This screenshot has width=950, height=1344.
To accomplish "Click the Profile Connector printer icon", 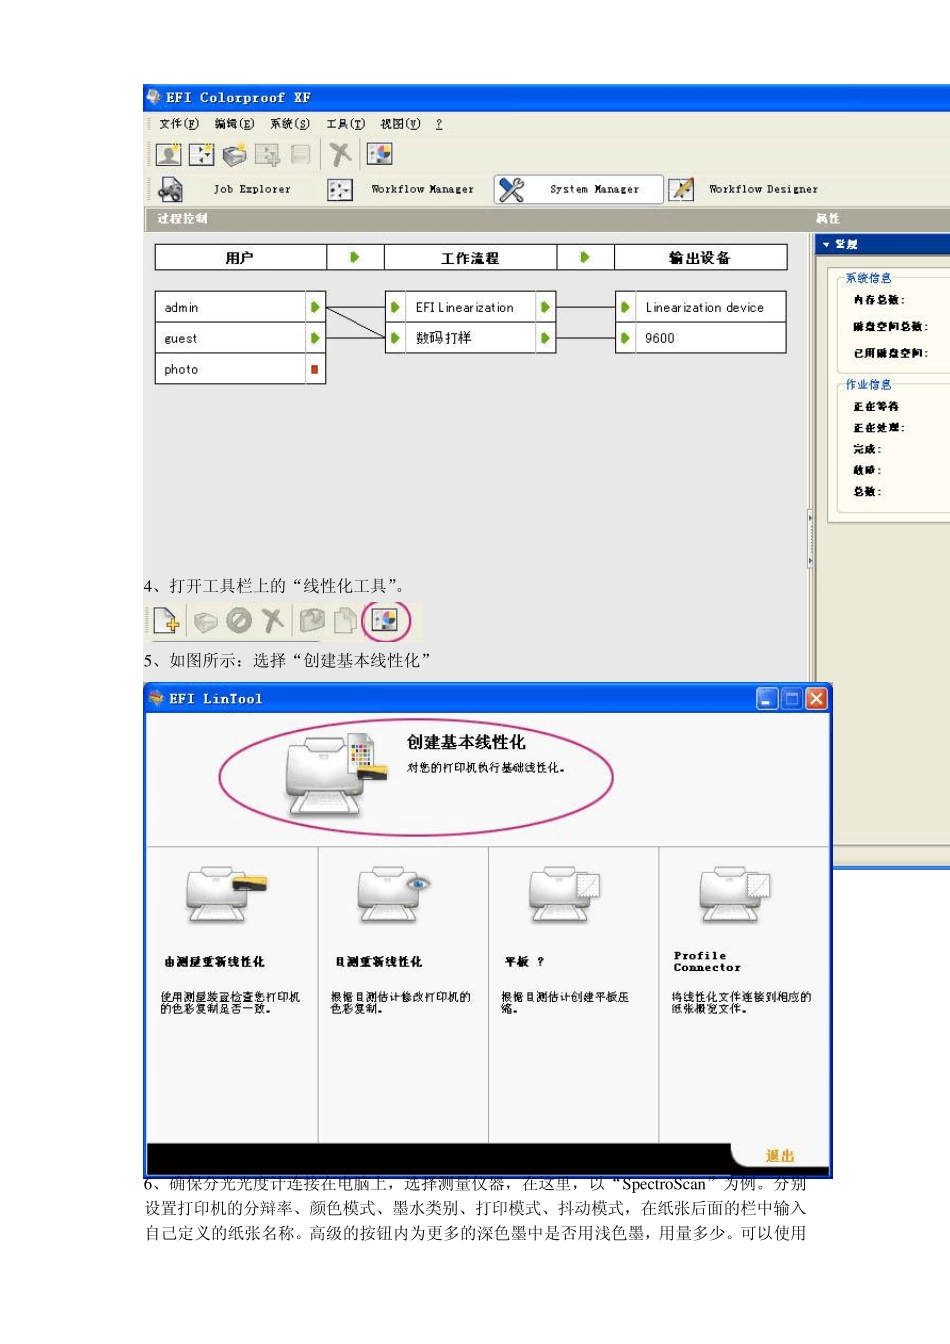I will [735, 893].
